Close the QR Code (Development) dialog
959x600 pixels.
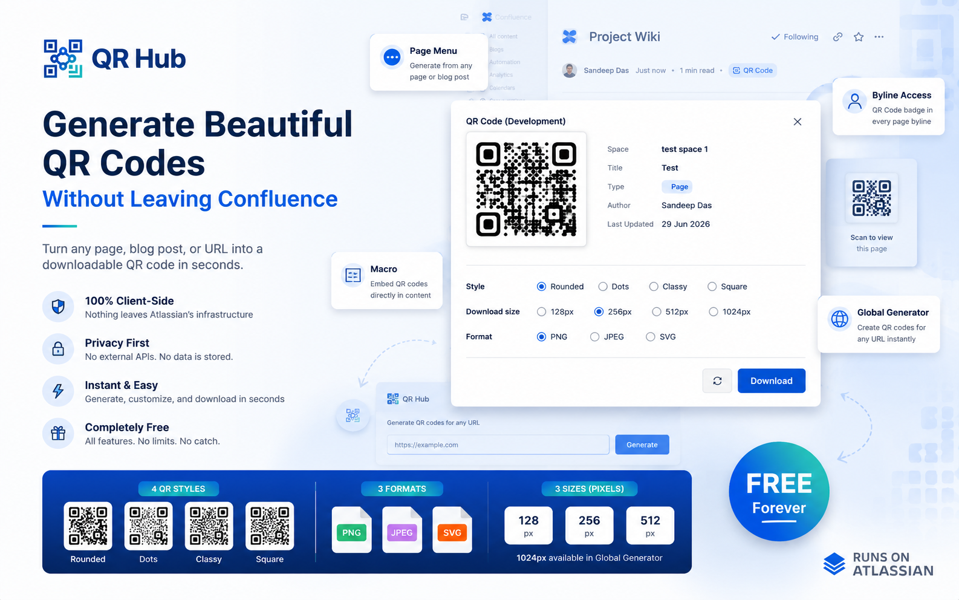[x=797, y=122]
